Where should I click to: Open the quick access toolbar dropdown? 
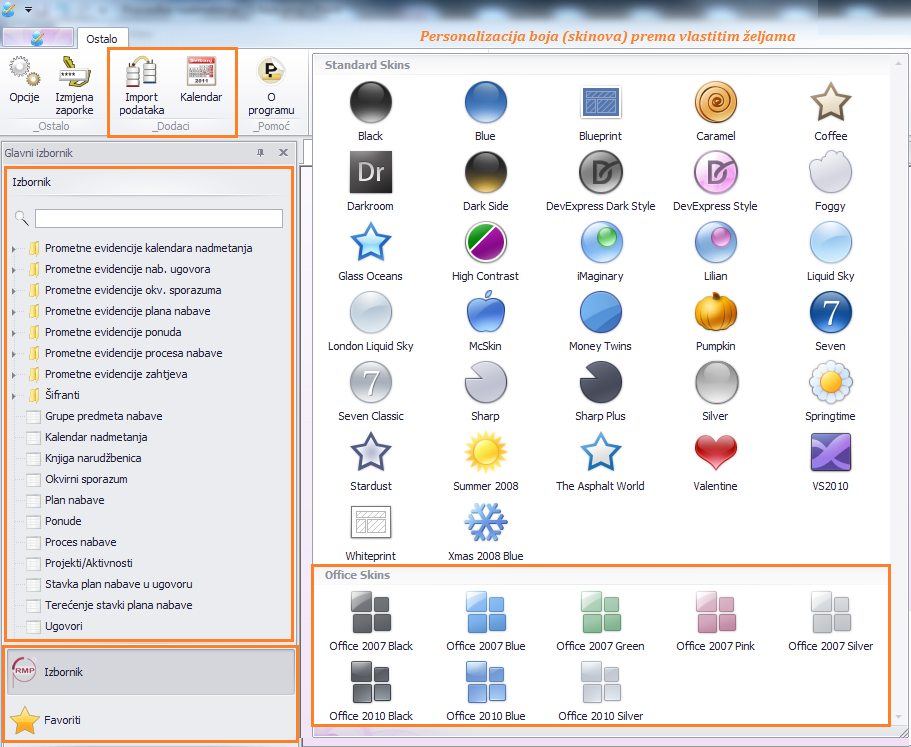coord(28,9)
